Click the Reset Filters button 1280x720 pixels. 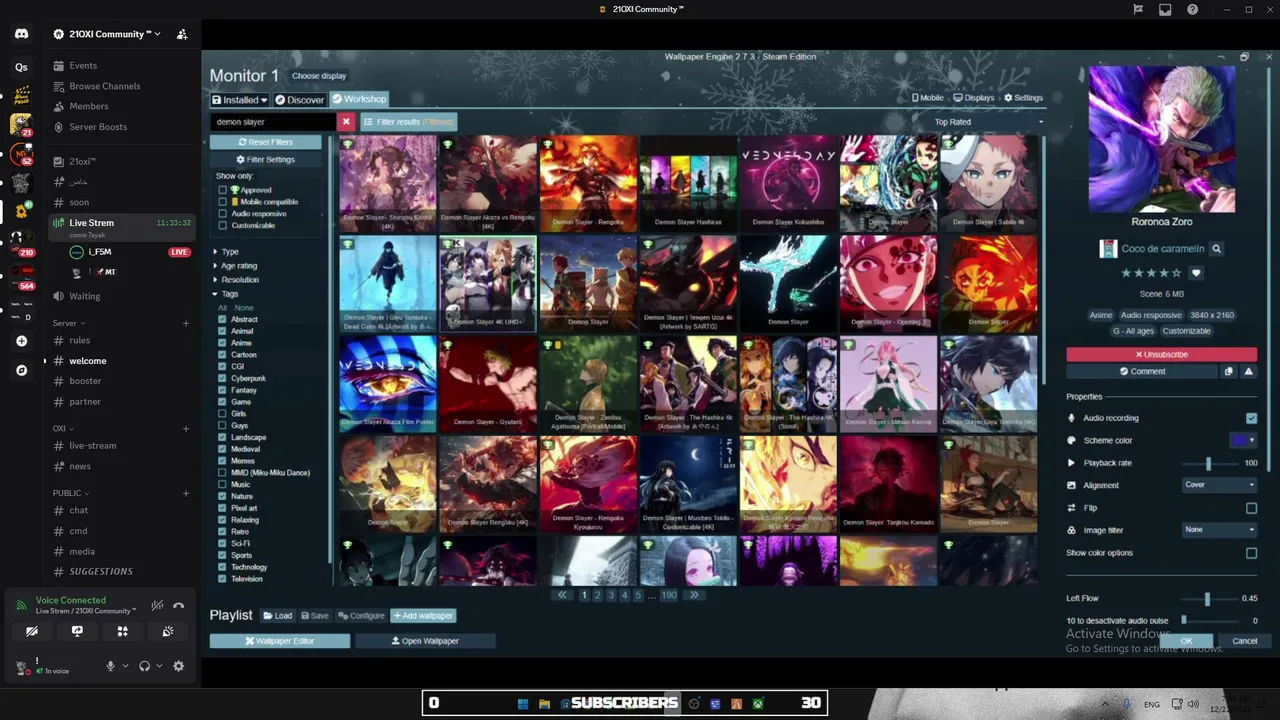click(265, 142)
